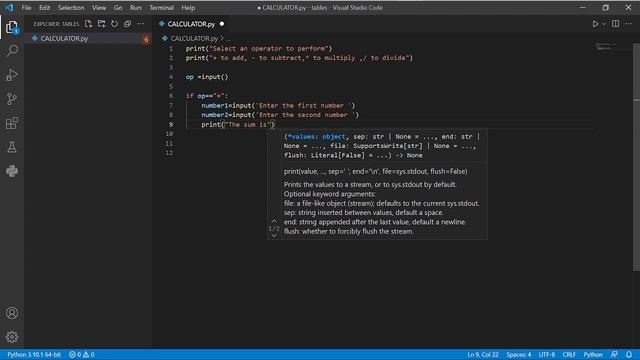Screen dimensions: 640x360
Task: Show errors and warnings count in status bar
Action: (81, 354)
